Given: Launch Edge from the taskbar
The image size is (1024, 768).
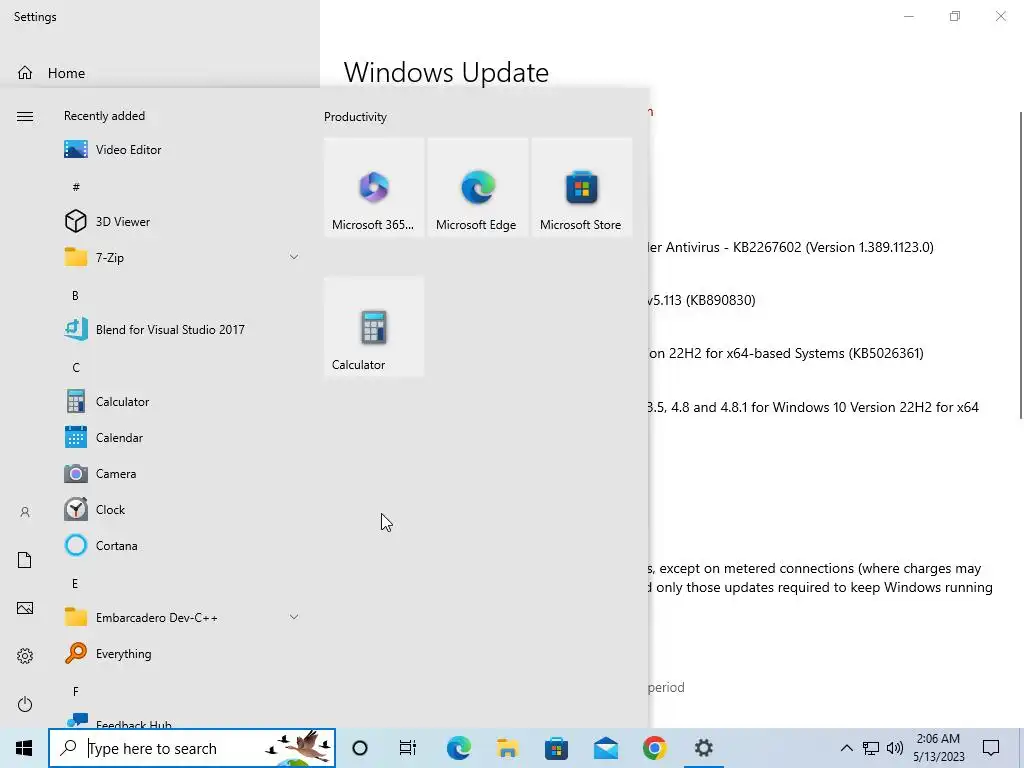Looking at the screenshot, I should (458, 748).
